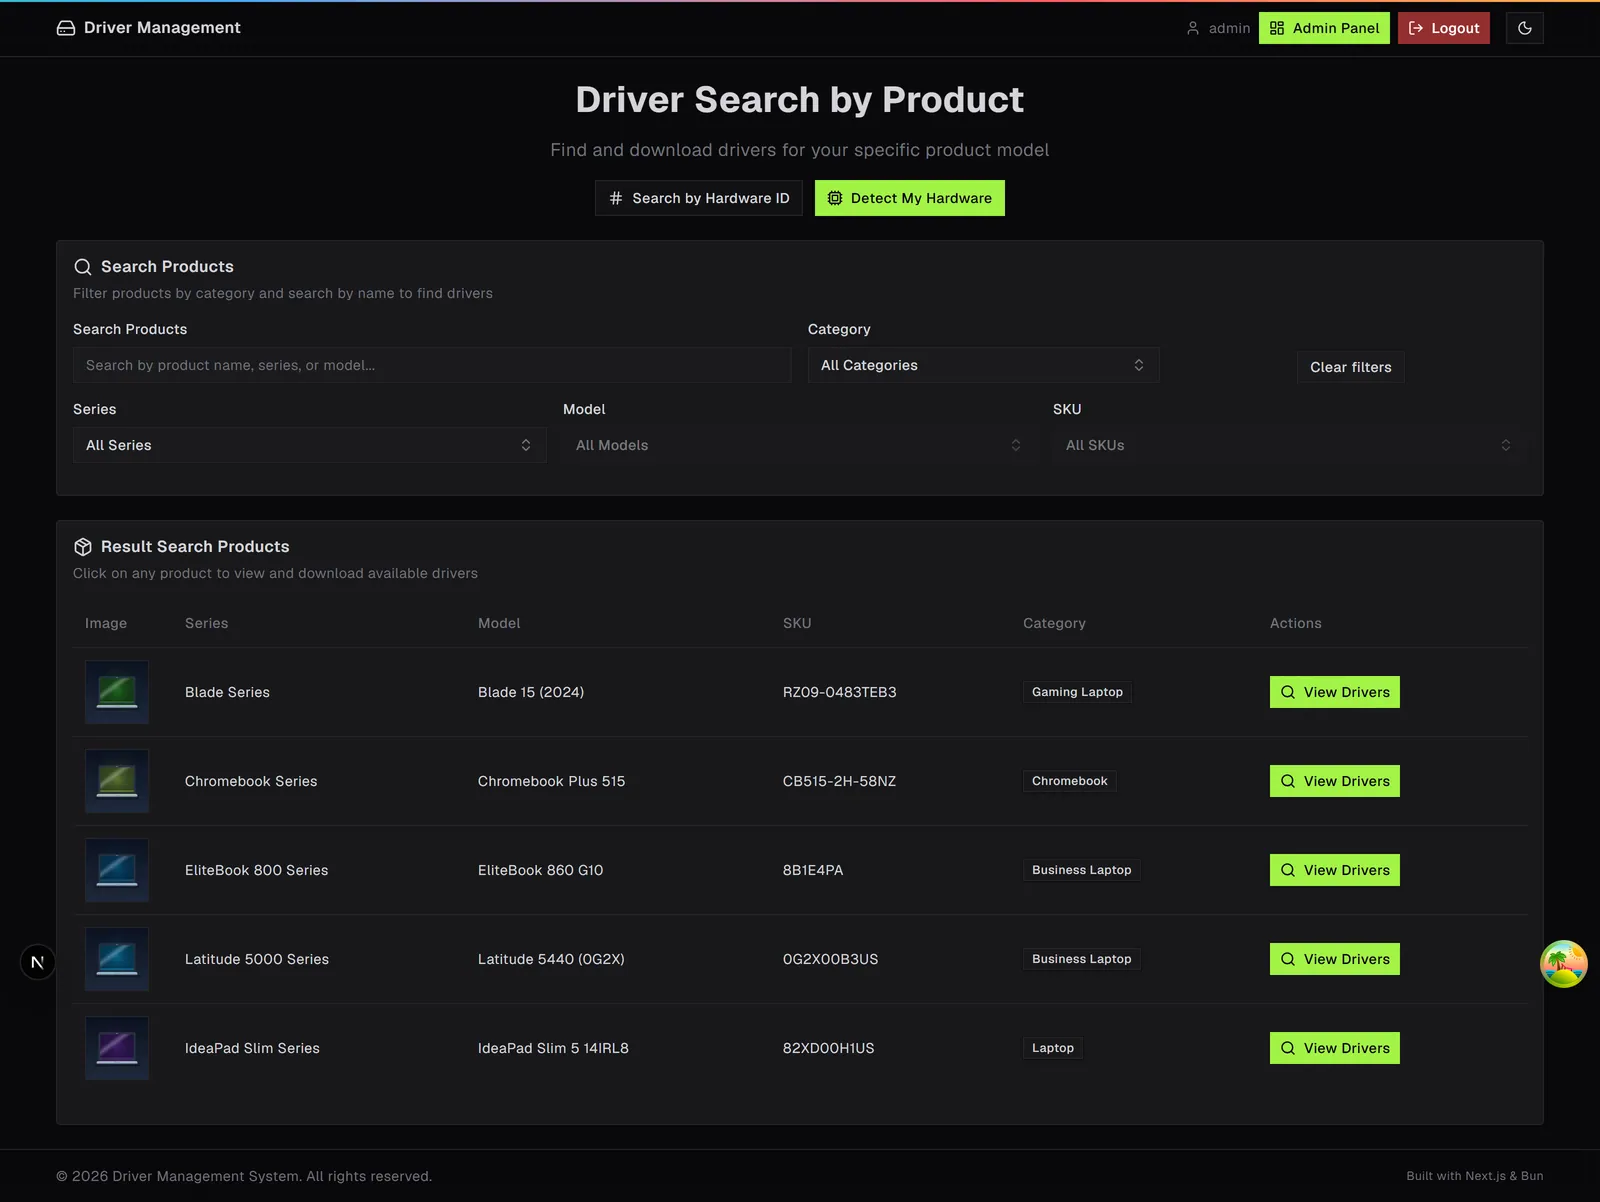
Task: Click Business Laptop badge in EliteBook row
Action: [1081, 870]
